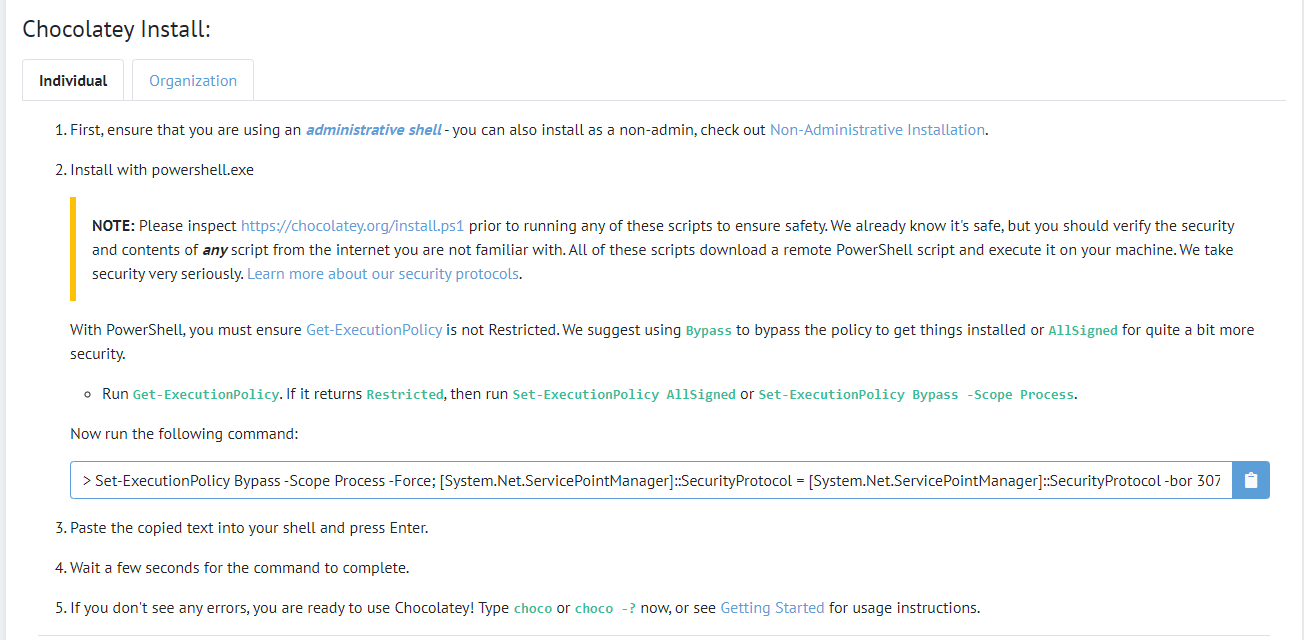
Task: Click 'Set-ExecutionPolicy Bypass -Scope Process' code
Action: coord(916,394)
